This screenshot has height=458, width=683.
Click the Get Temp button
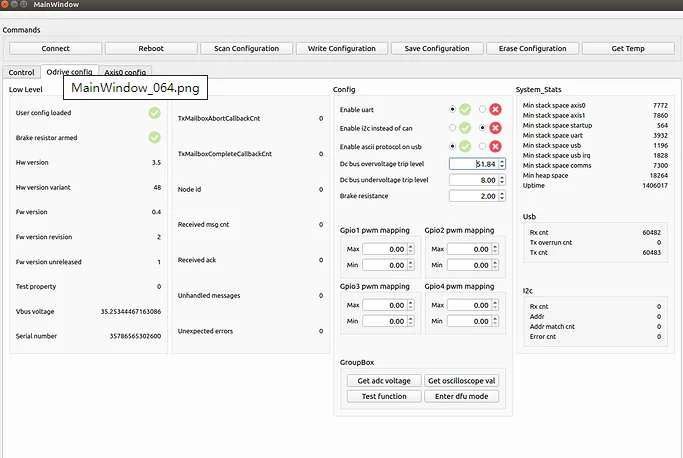[x=628, y=48]
